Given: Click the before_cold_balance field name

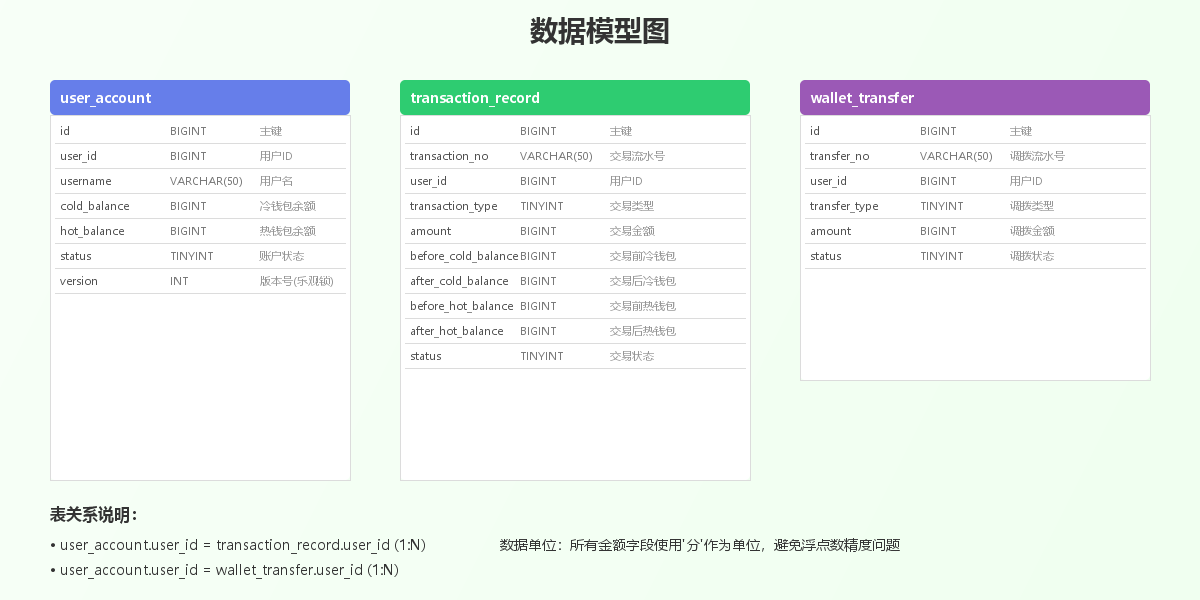Looking at the screenshot, I should [x=464, y=256].
